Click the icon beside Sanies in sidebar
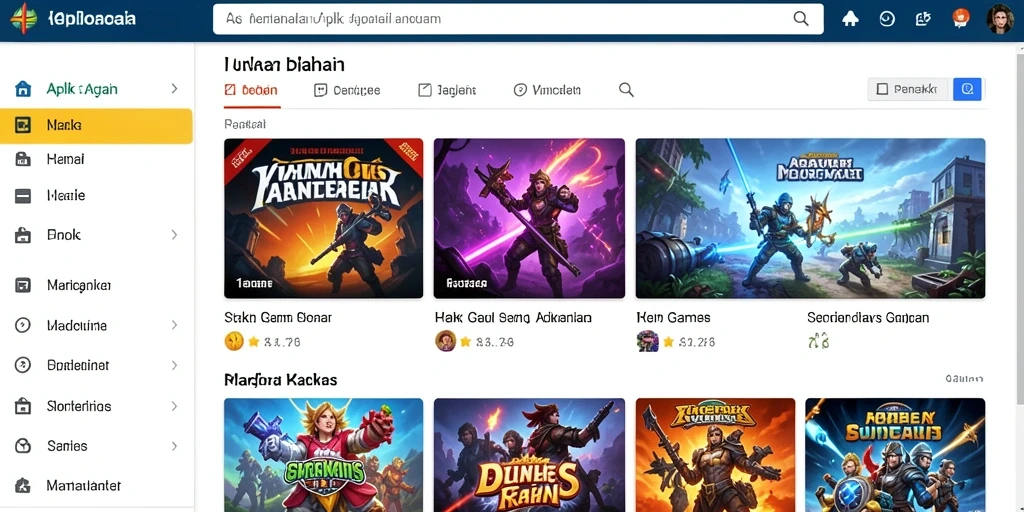Screen dimensions: 1024x512 (23, 446)
